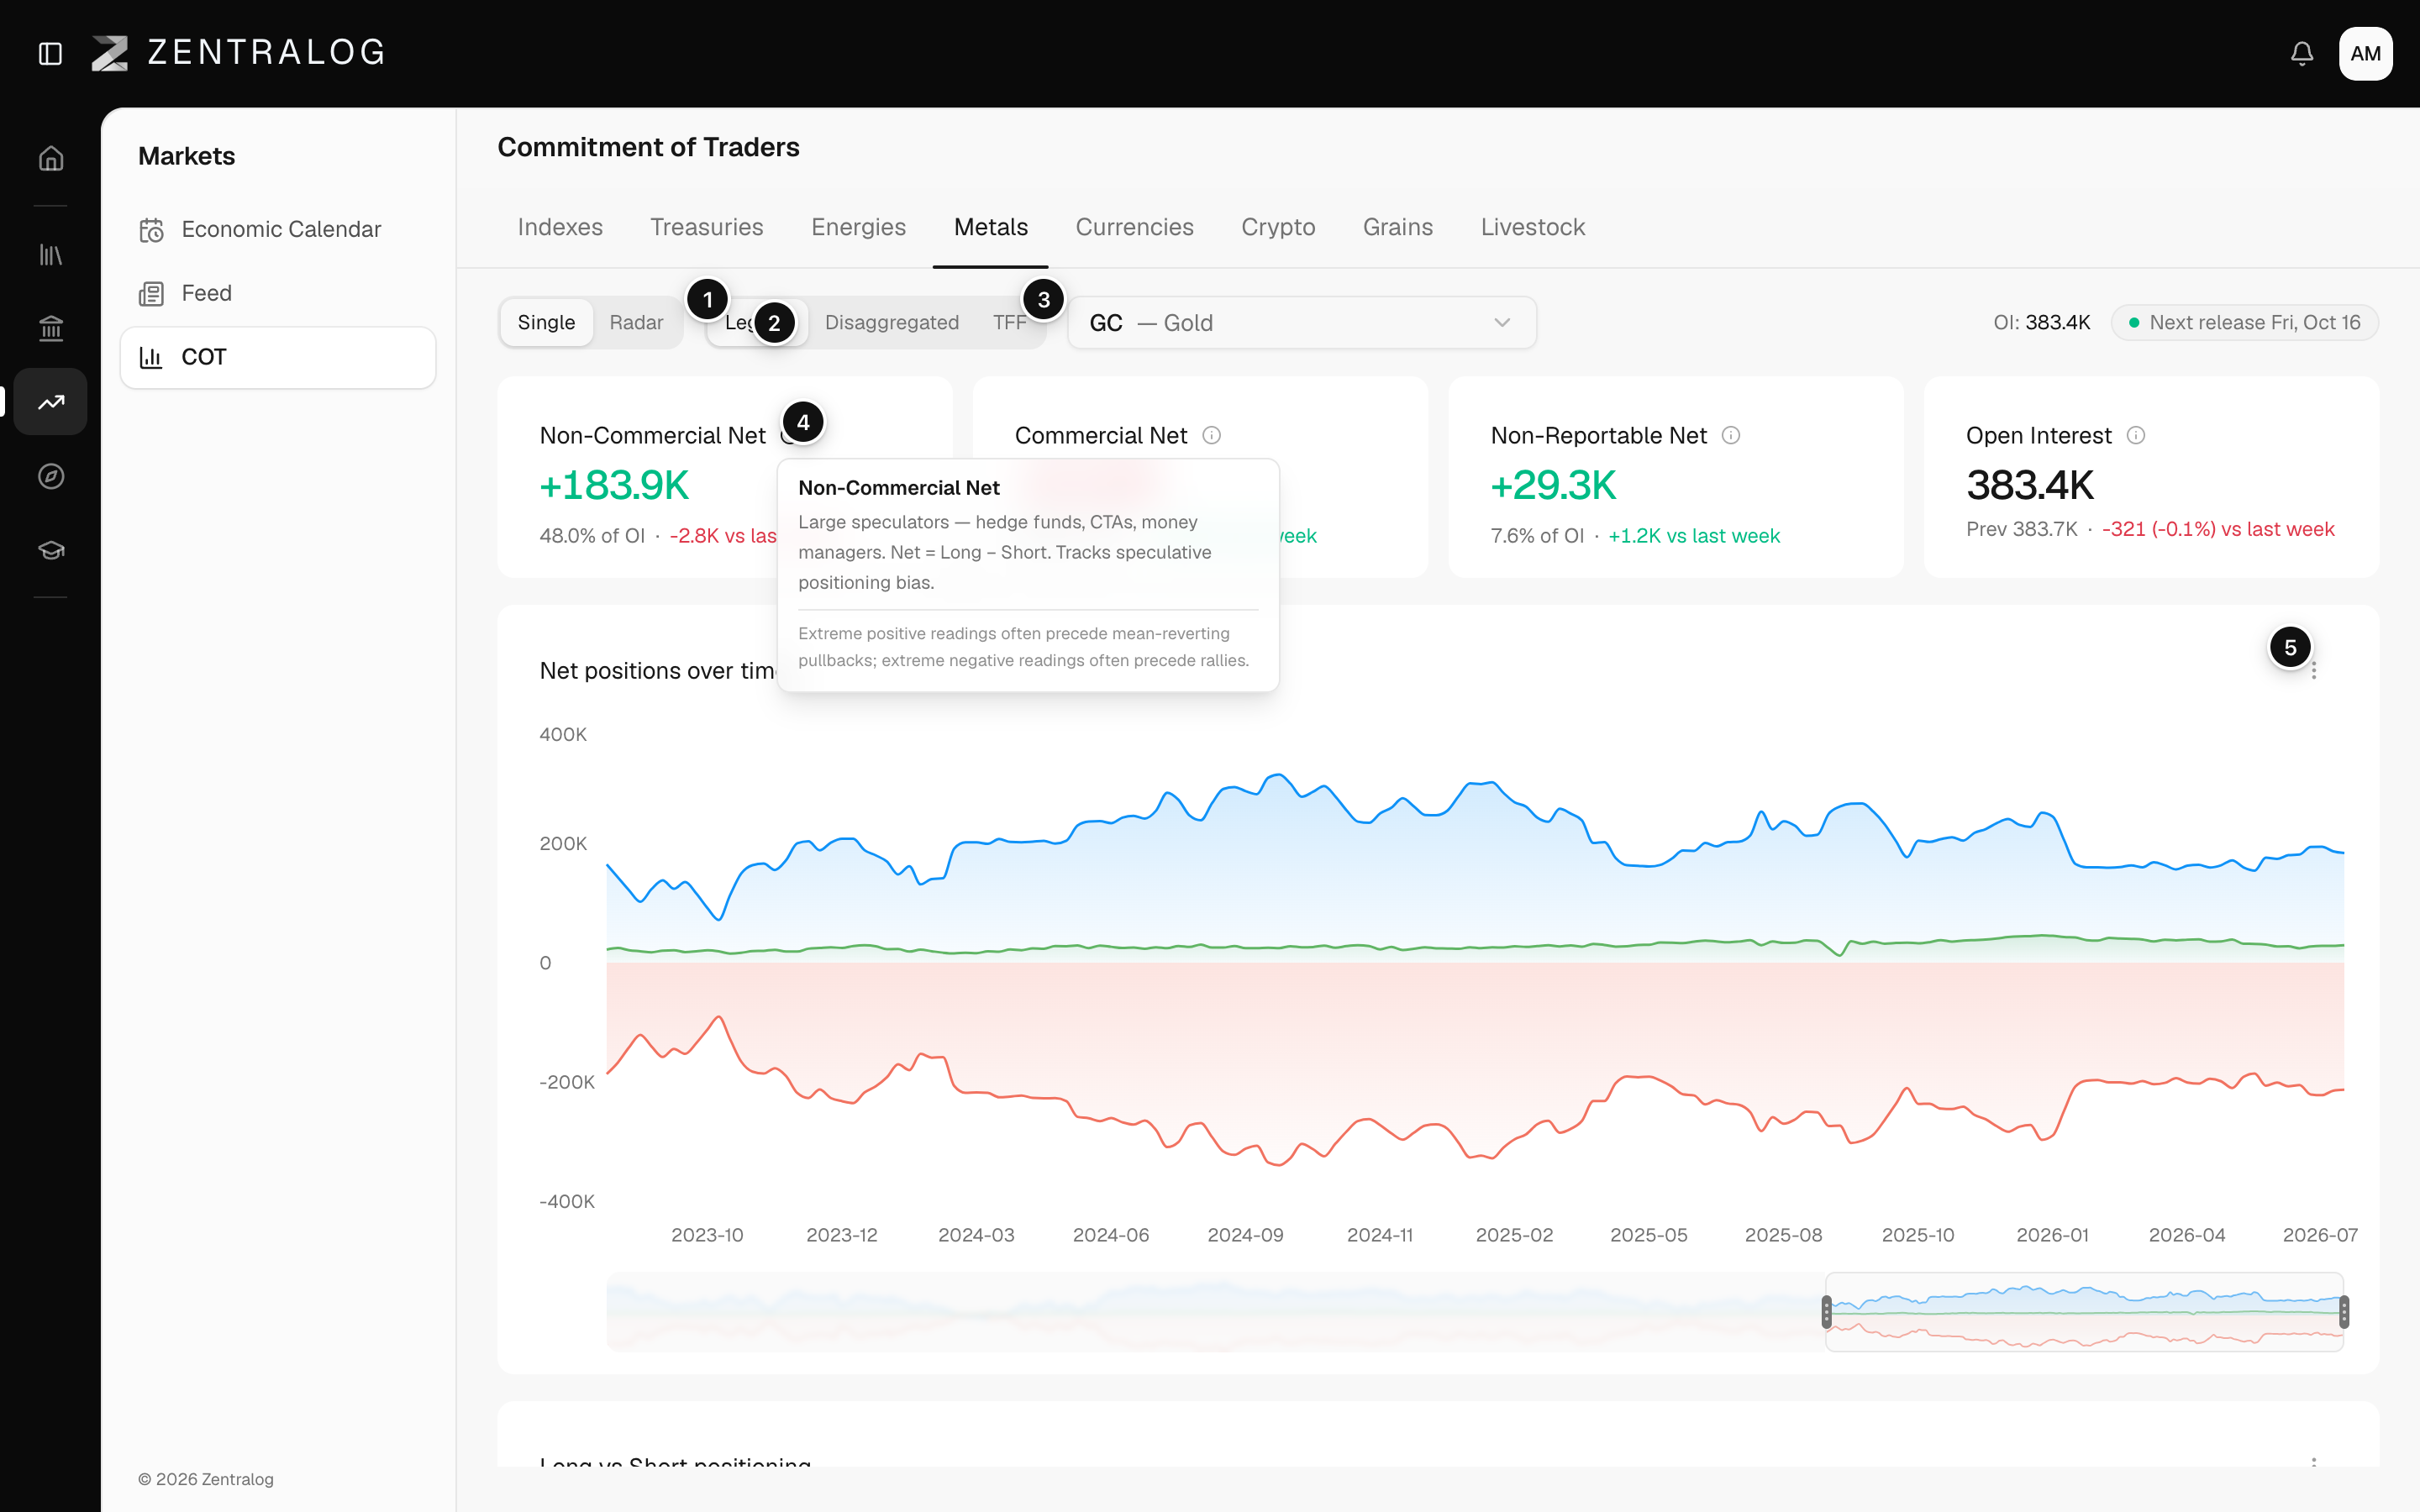
Task: Click the OI: 383.4K header label
Action: click(2041, 322)
